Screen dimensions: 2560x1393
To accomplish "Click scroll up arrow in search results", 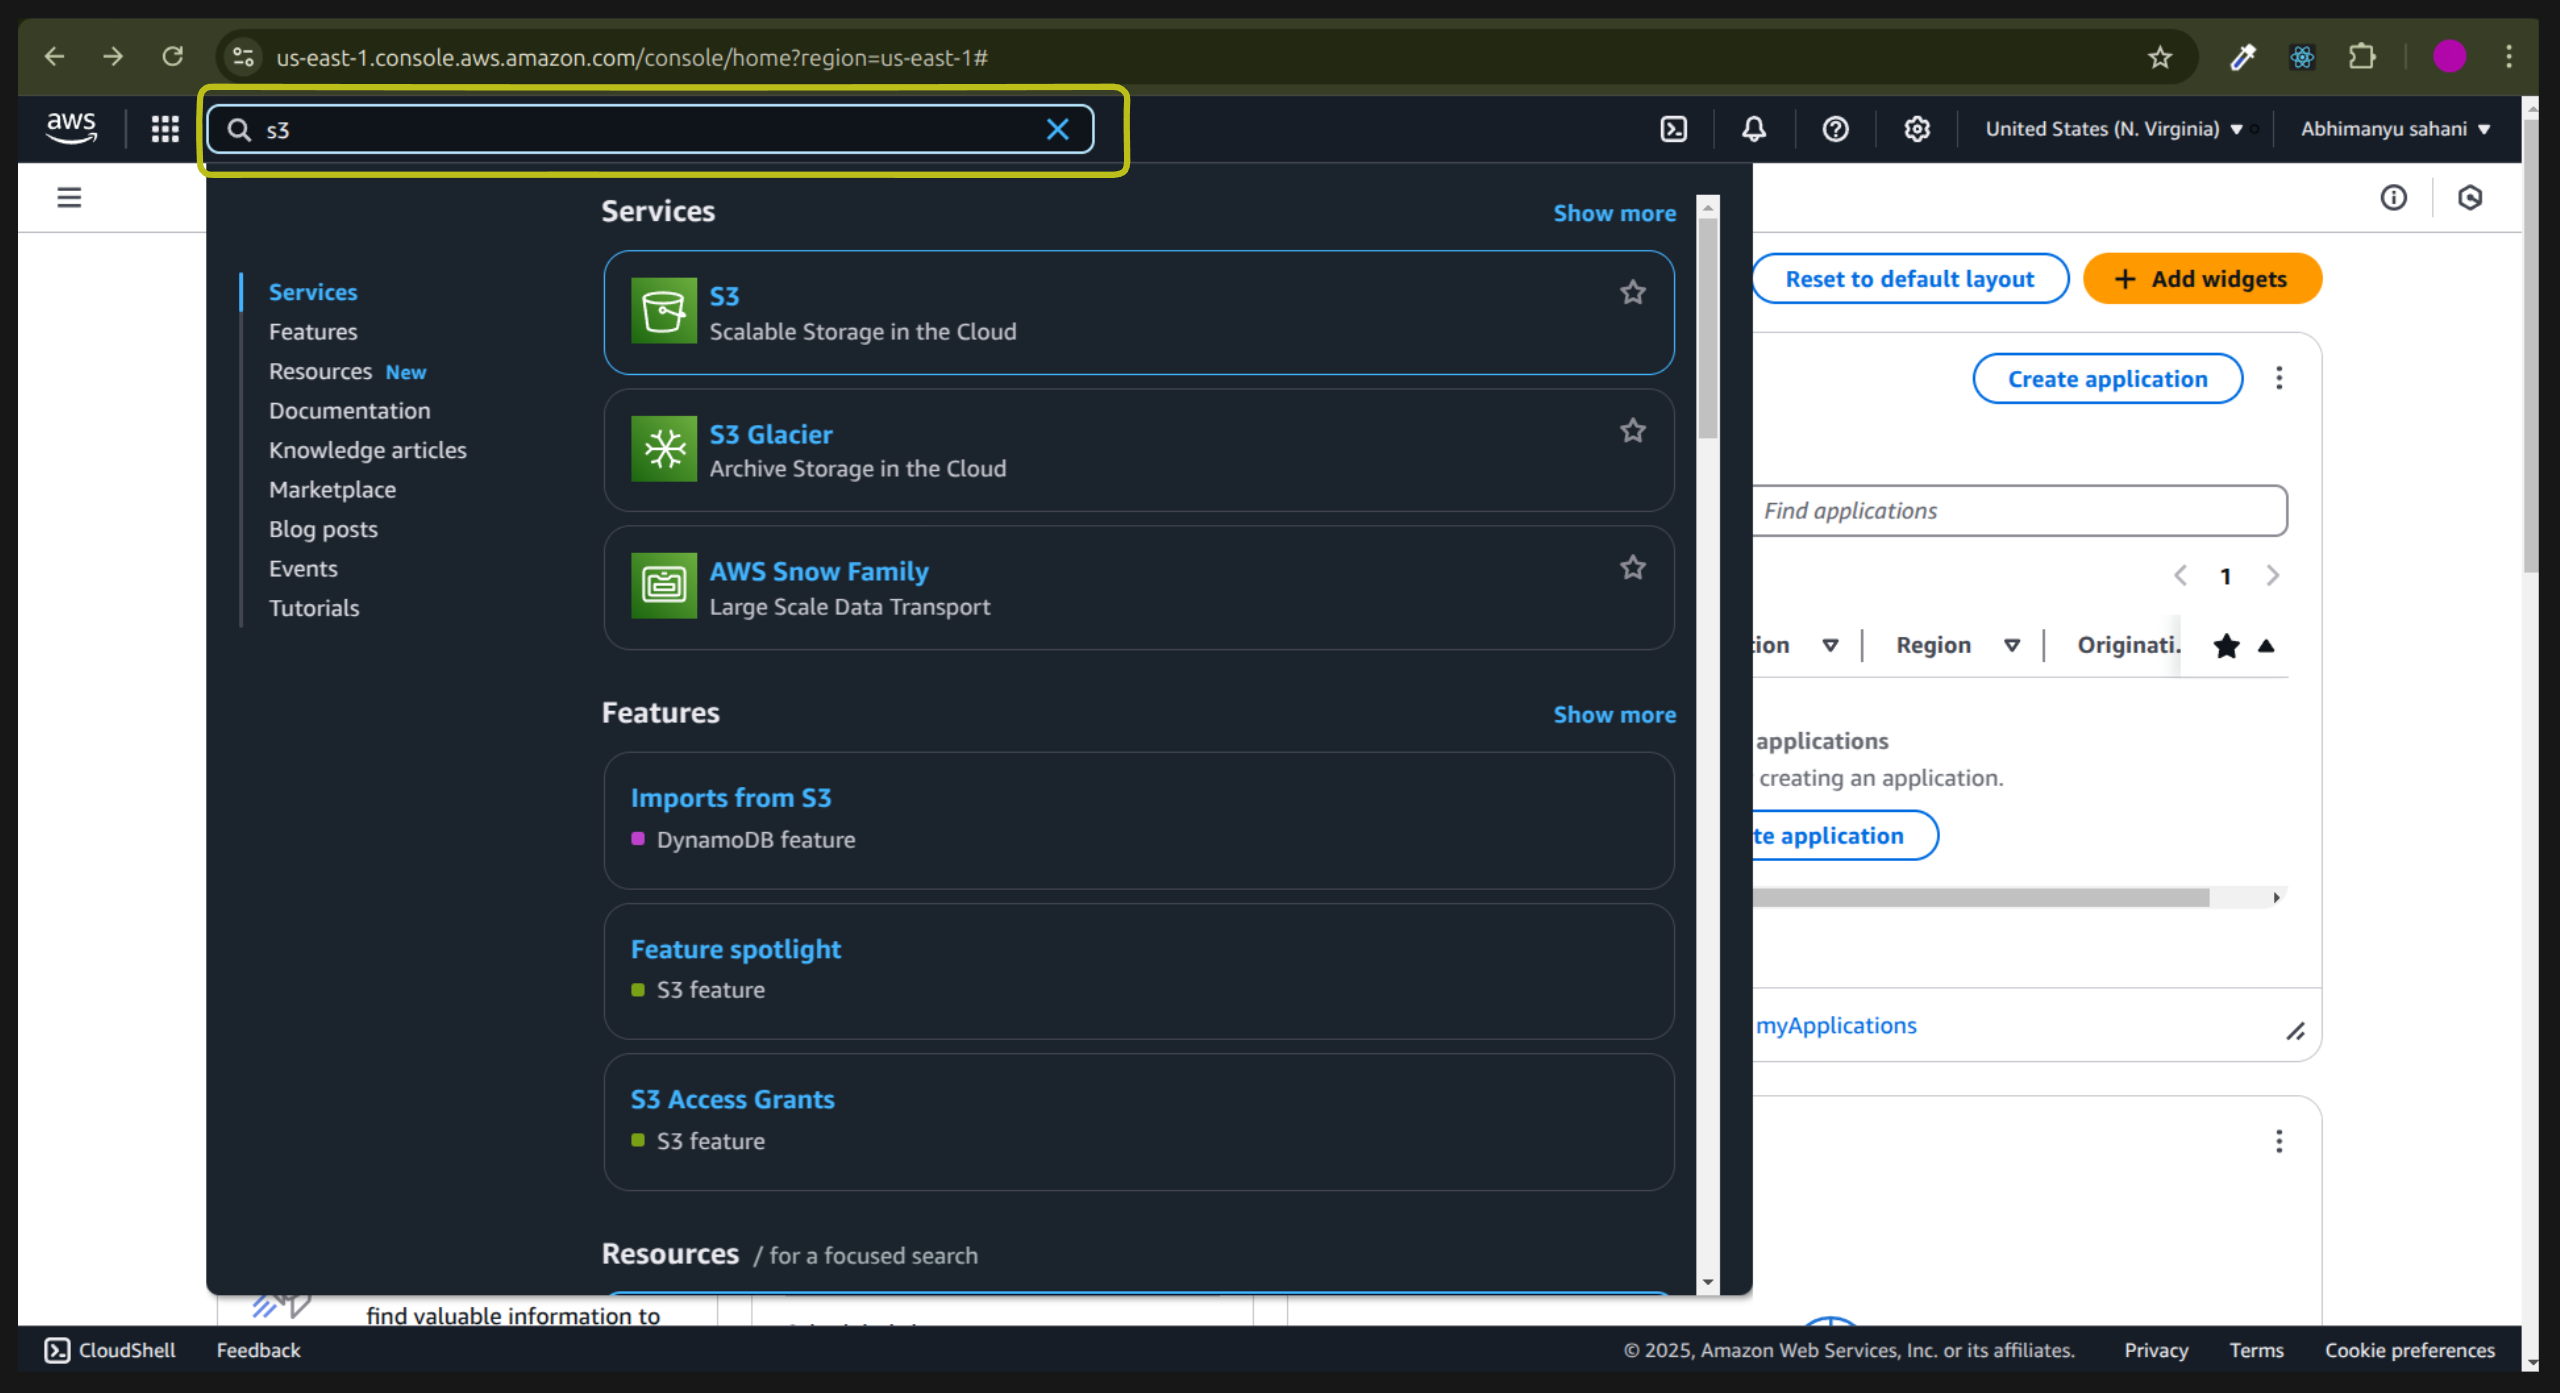I will (1708, 207).
